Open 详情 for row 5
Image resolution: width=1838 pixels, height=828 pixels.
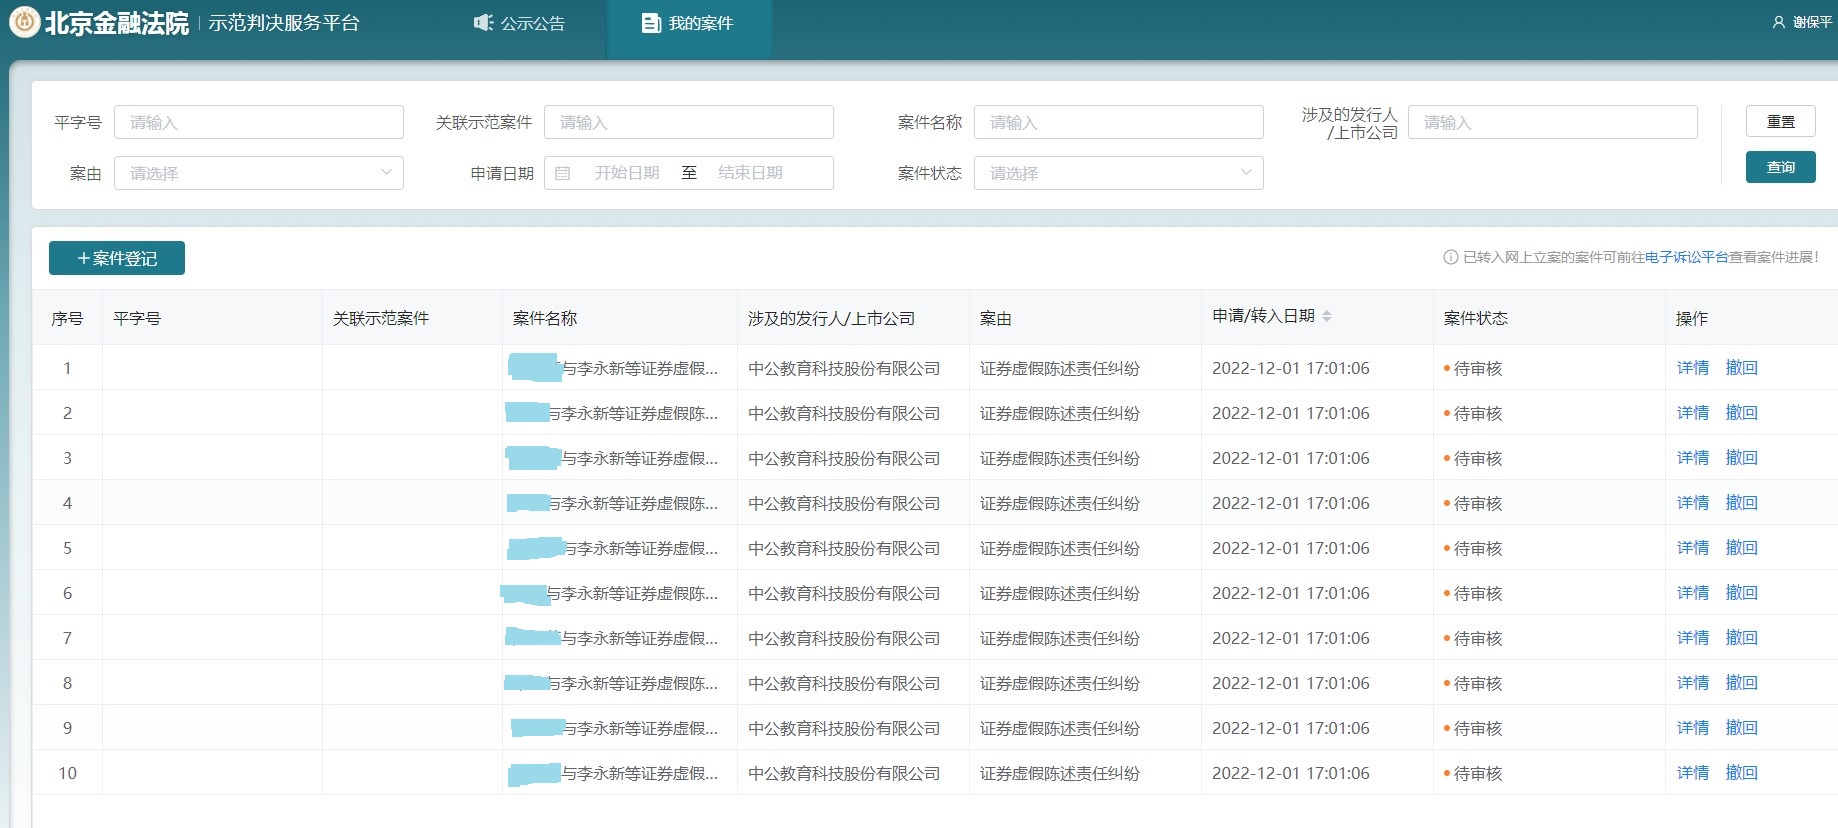[1693, 548]
